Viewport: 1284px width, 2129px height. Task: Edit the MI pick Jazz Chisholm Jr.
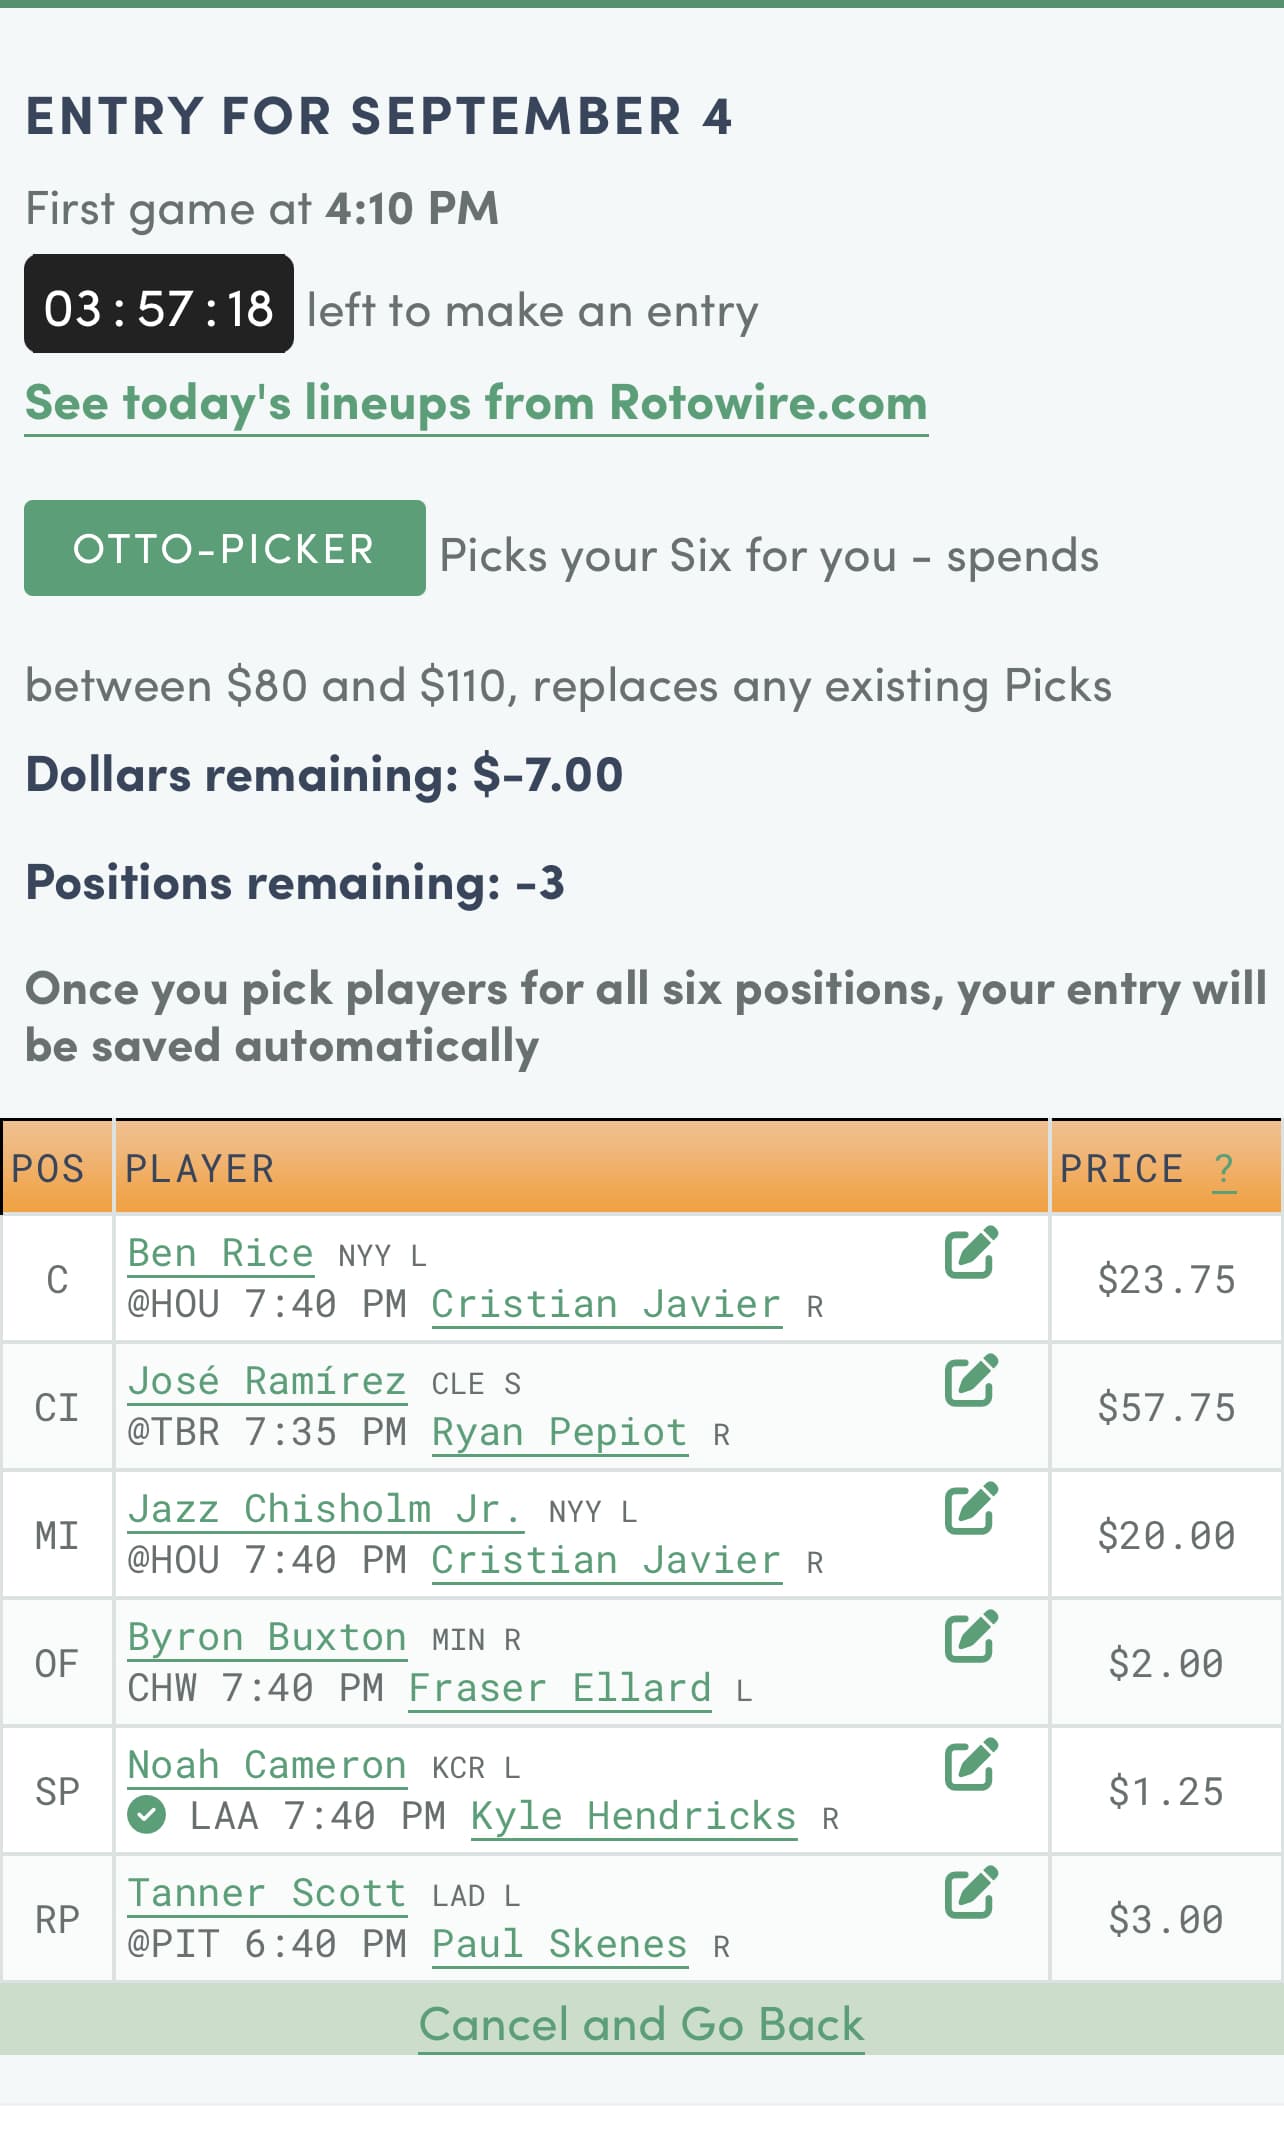(970, 1507)
